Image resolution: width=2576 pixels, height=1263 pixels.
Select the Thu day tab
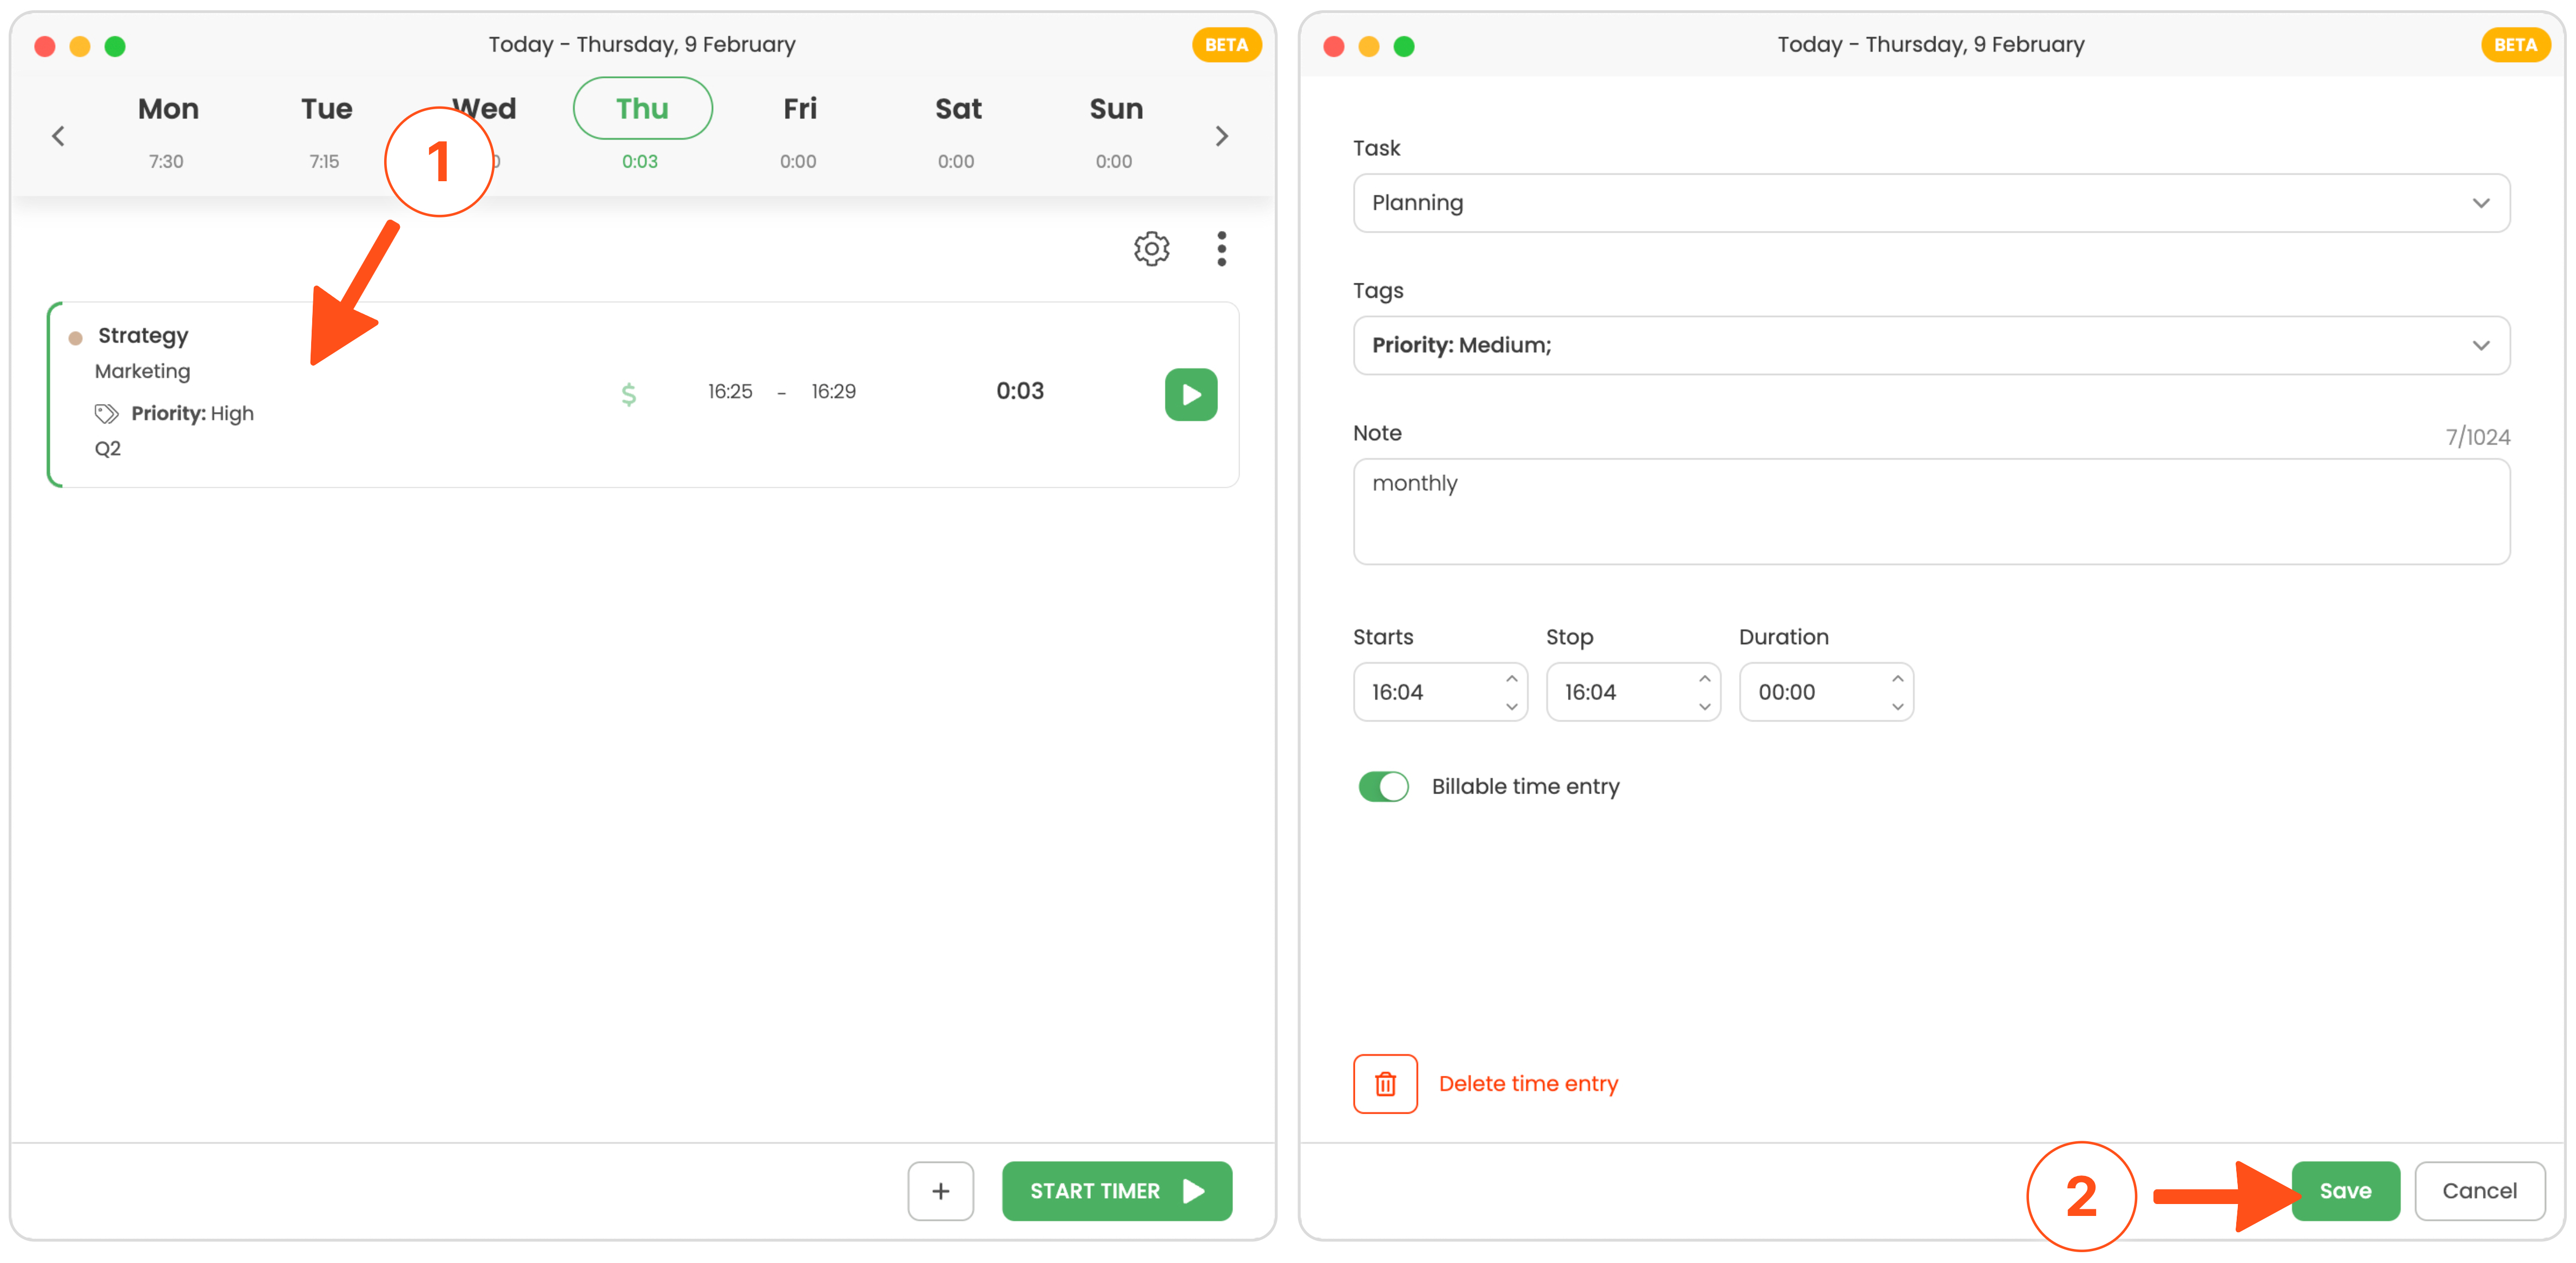pyautogui.click(x=642, y=108)
